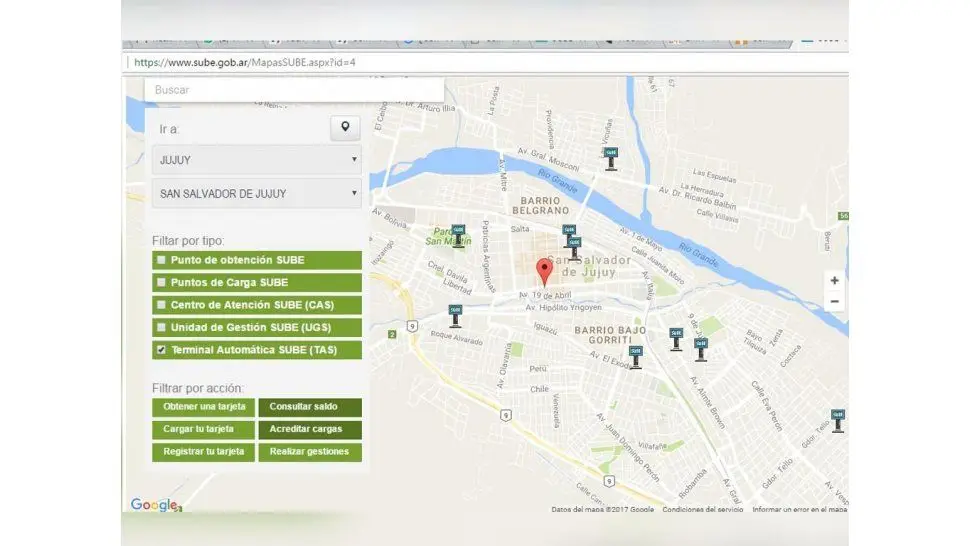Zoom in the map with plus button

(834, 280)
